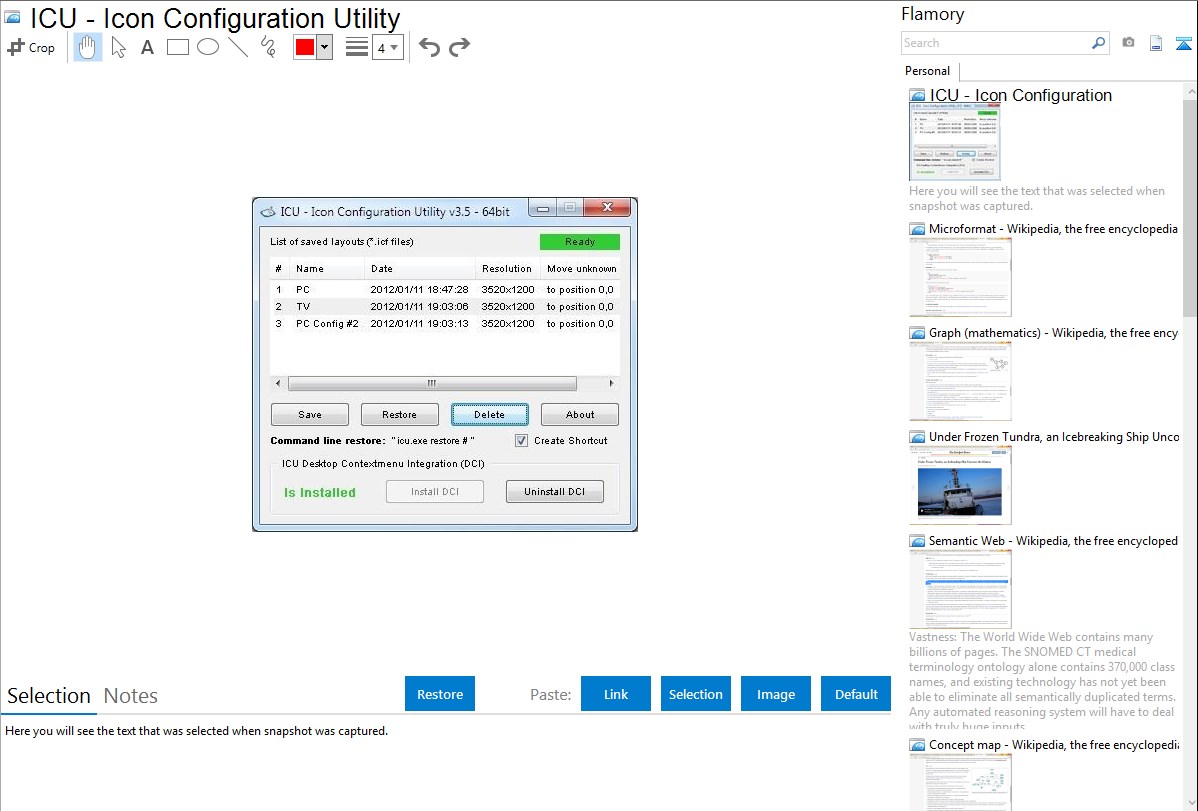Click the ICU window title icon
This screenshot has width=1198, height=811.
267,212
